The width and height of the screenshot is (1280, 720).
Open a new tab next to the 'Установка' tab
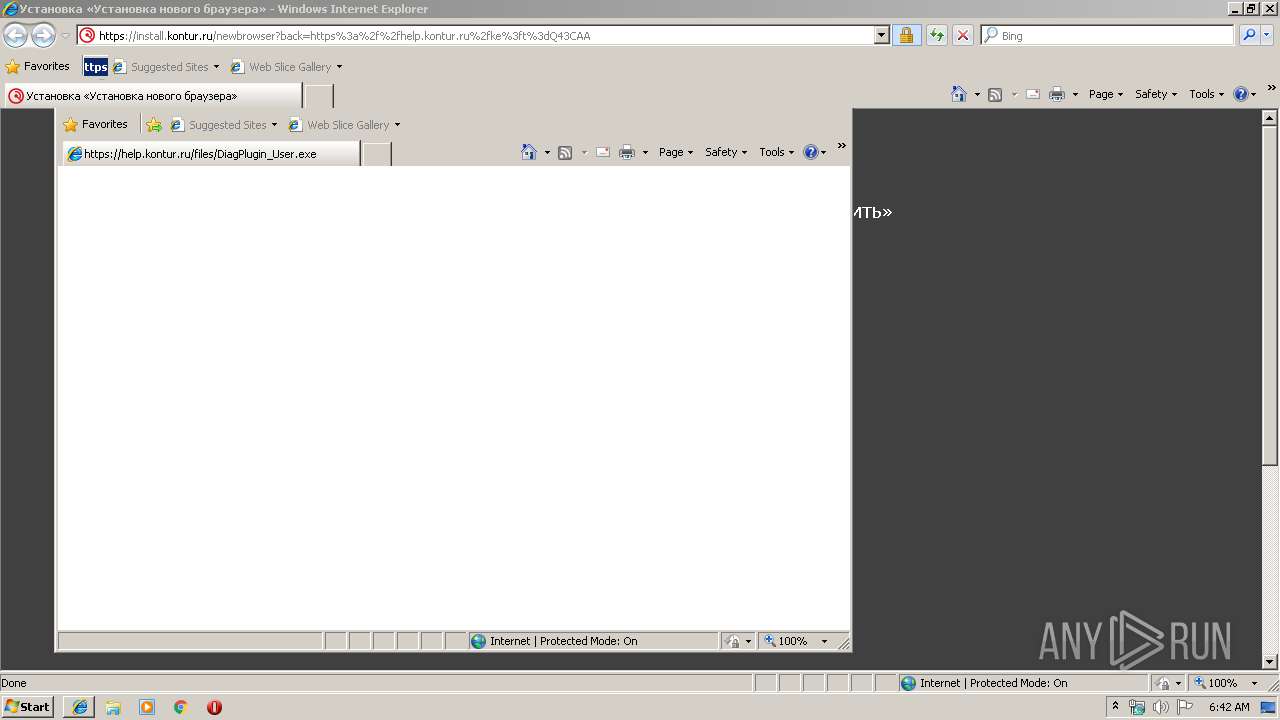click(318, 96)
